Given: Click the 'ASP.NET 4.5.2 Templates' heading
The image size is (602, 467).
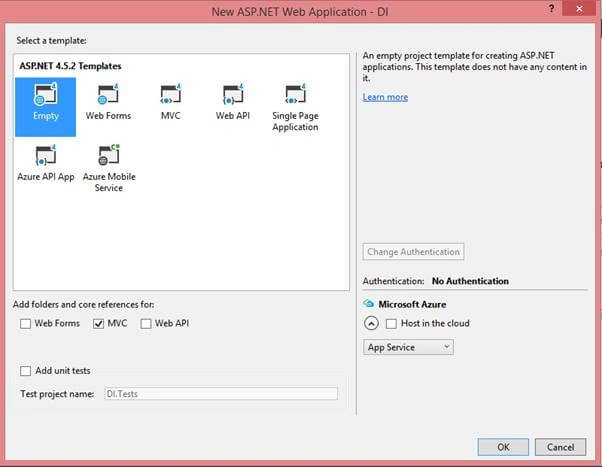Looking at the screenshot, I should tap(70, 66).
